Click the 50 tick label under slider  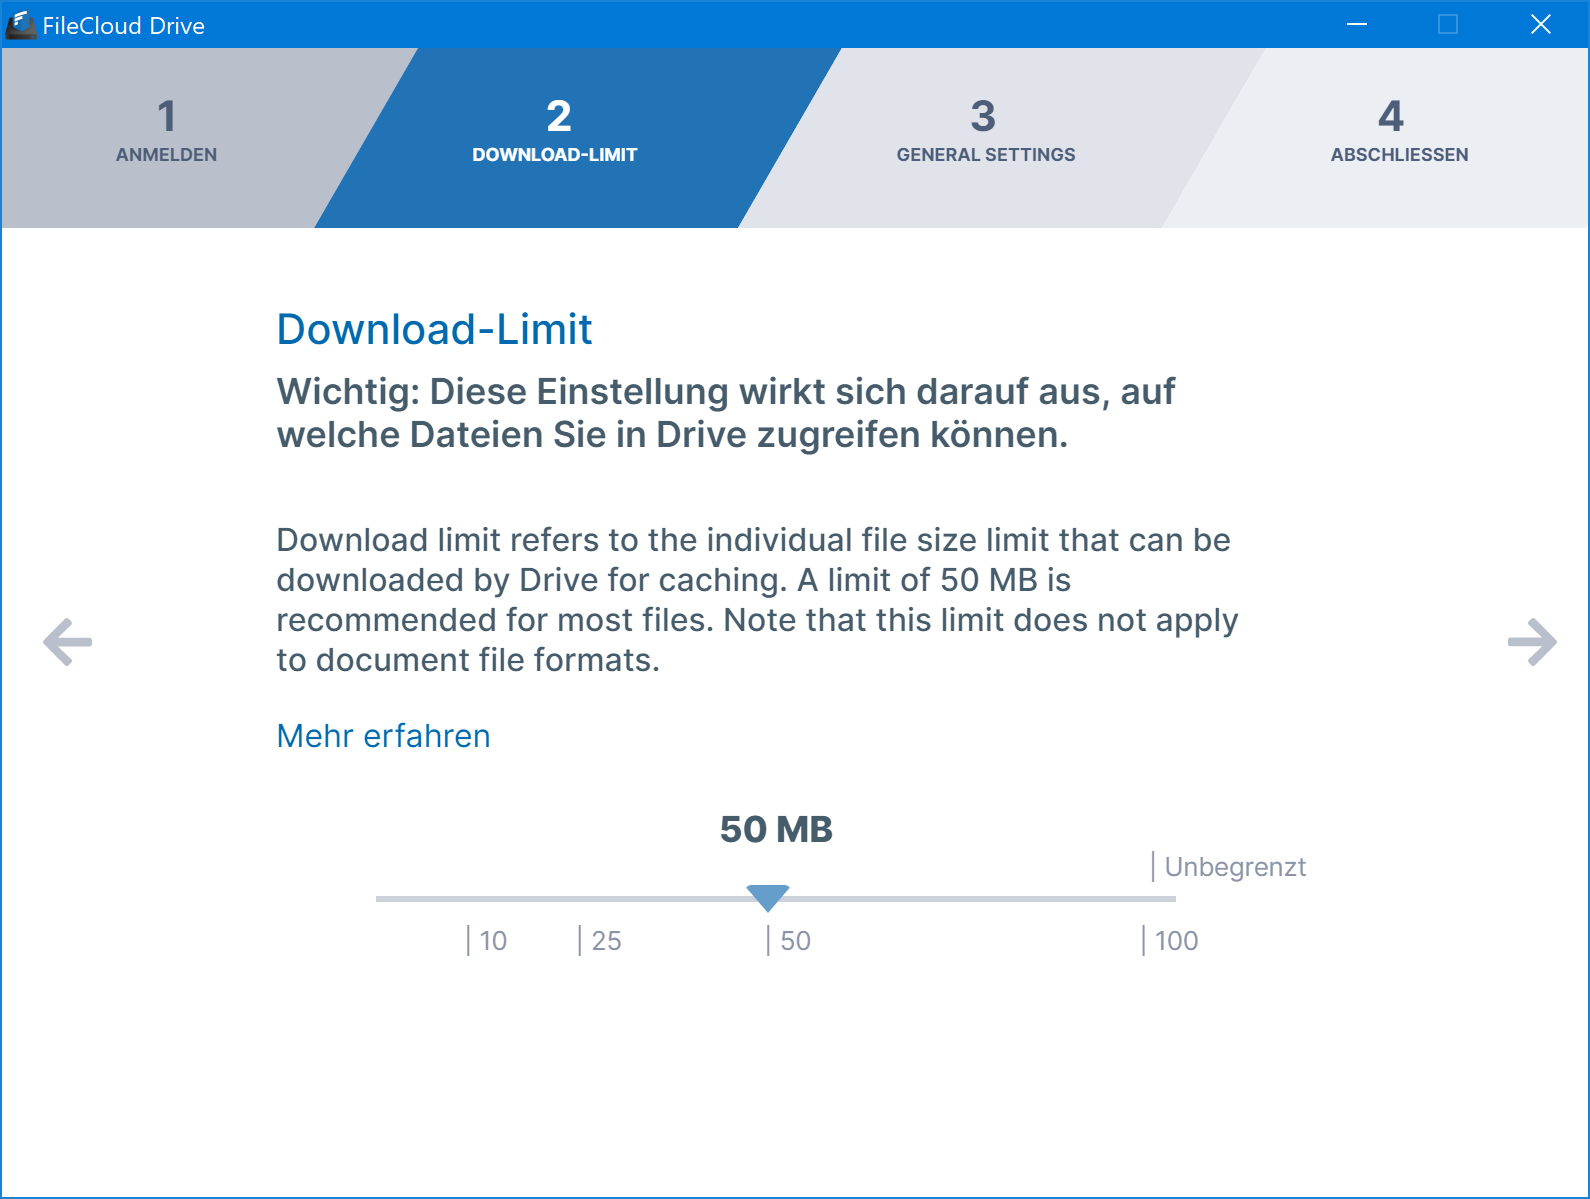coord(790,941)
